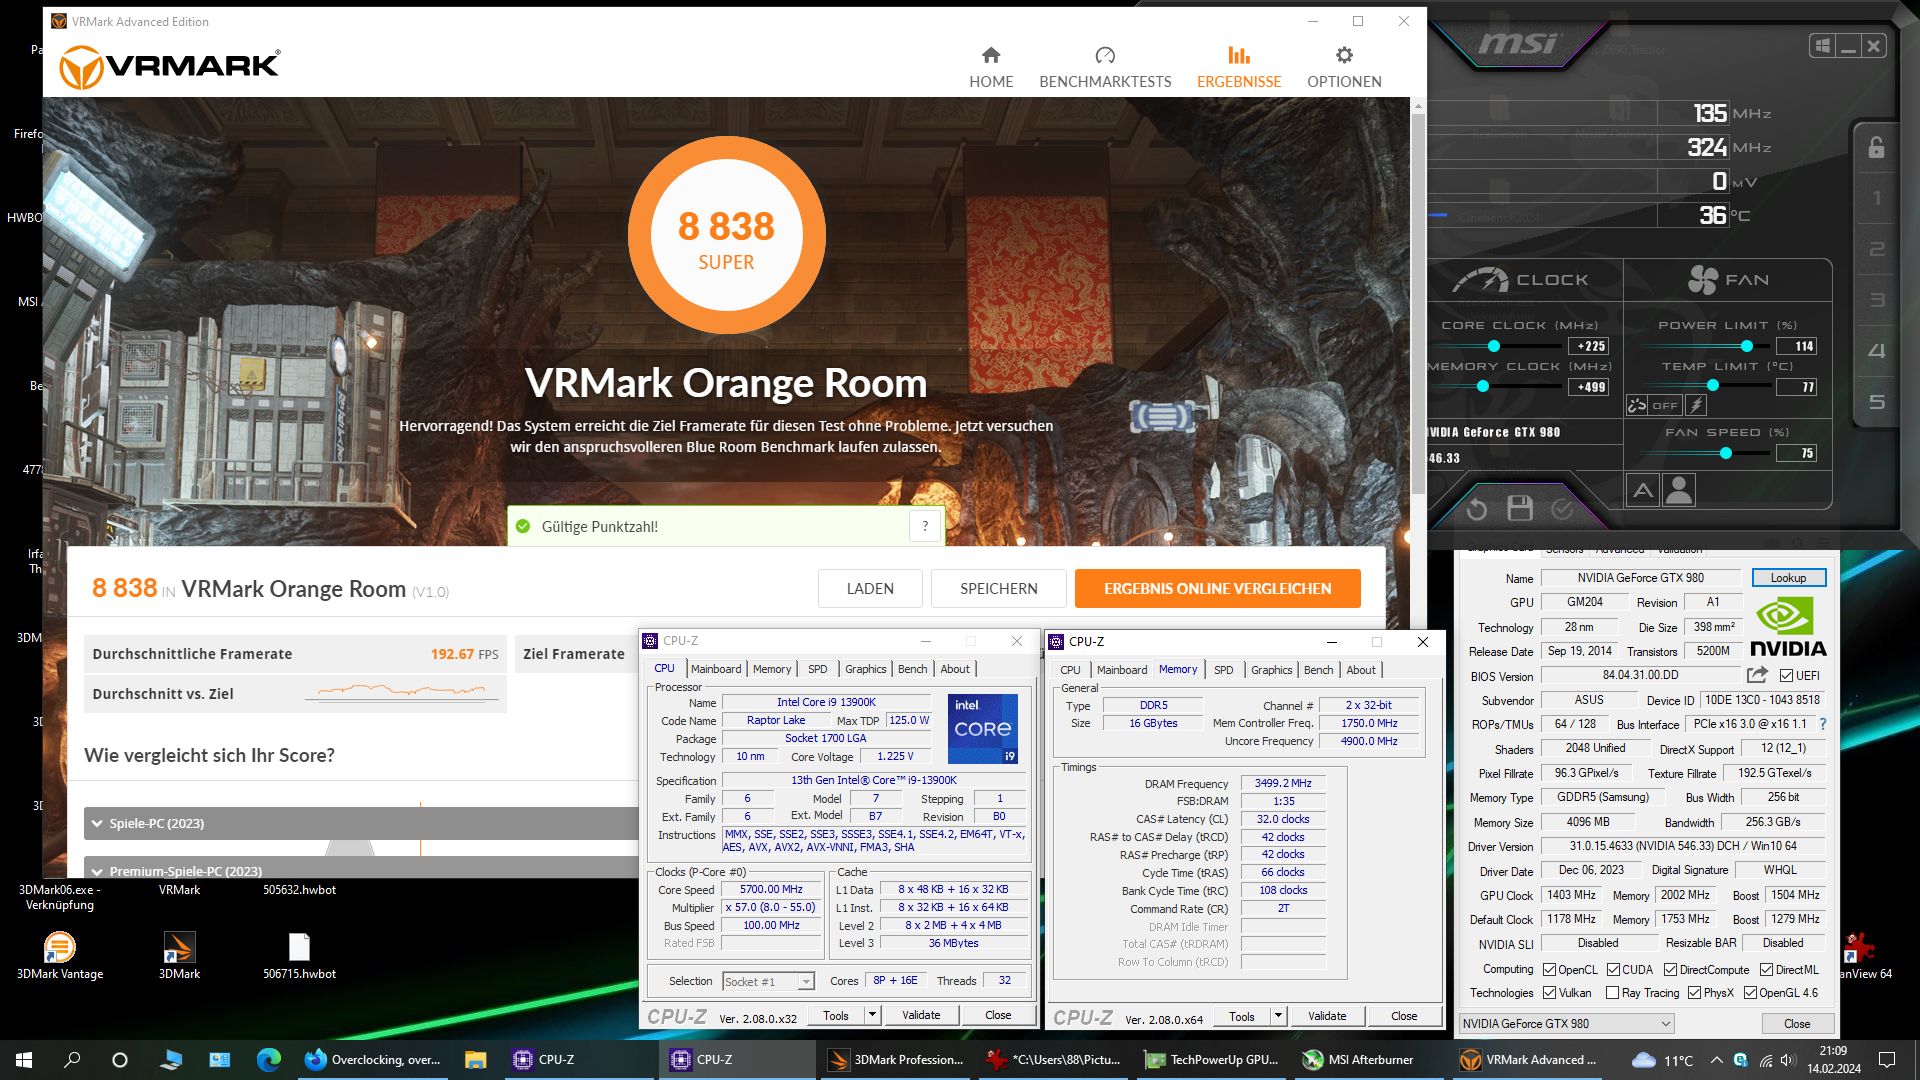Viewport: 1920px width, 1080px height.
Task: Click Lookup button in GPU-Z
Action: pyautogui.click(x=1788, y=578)
